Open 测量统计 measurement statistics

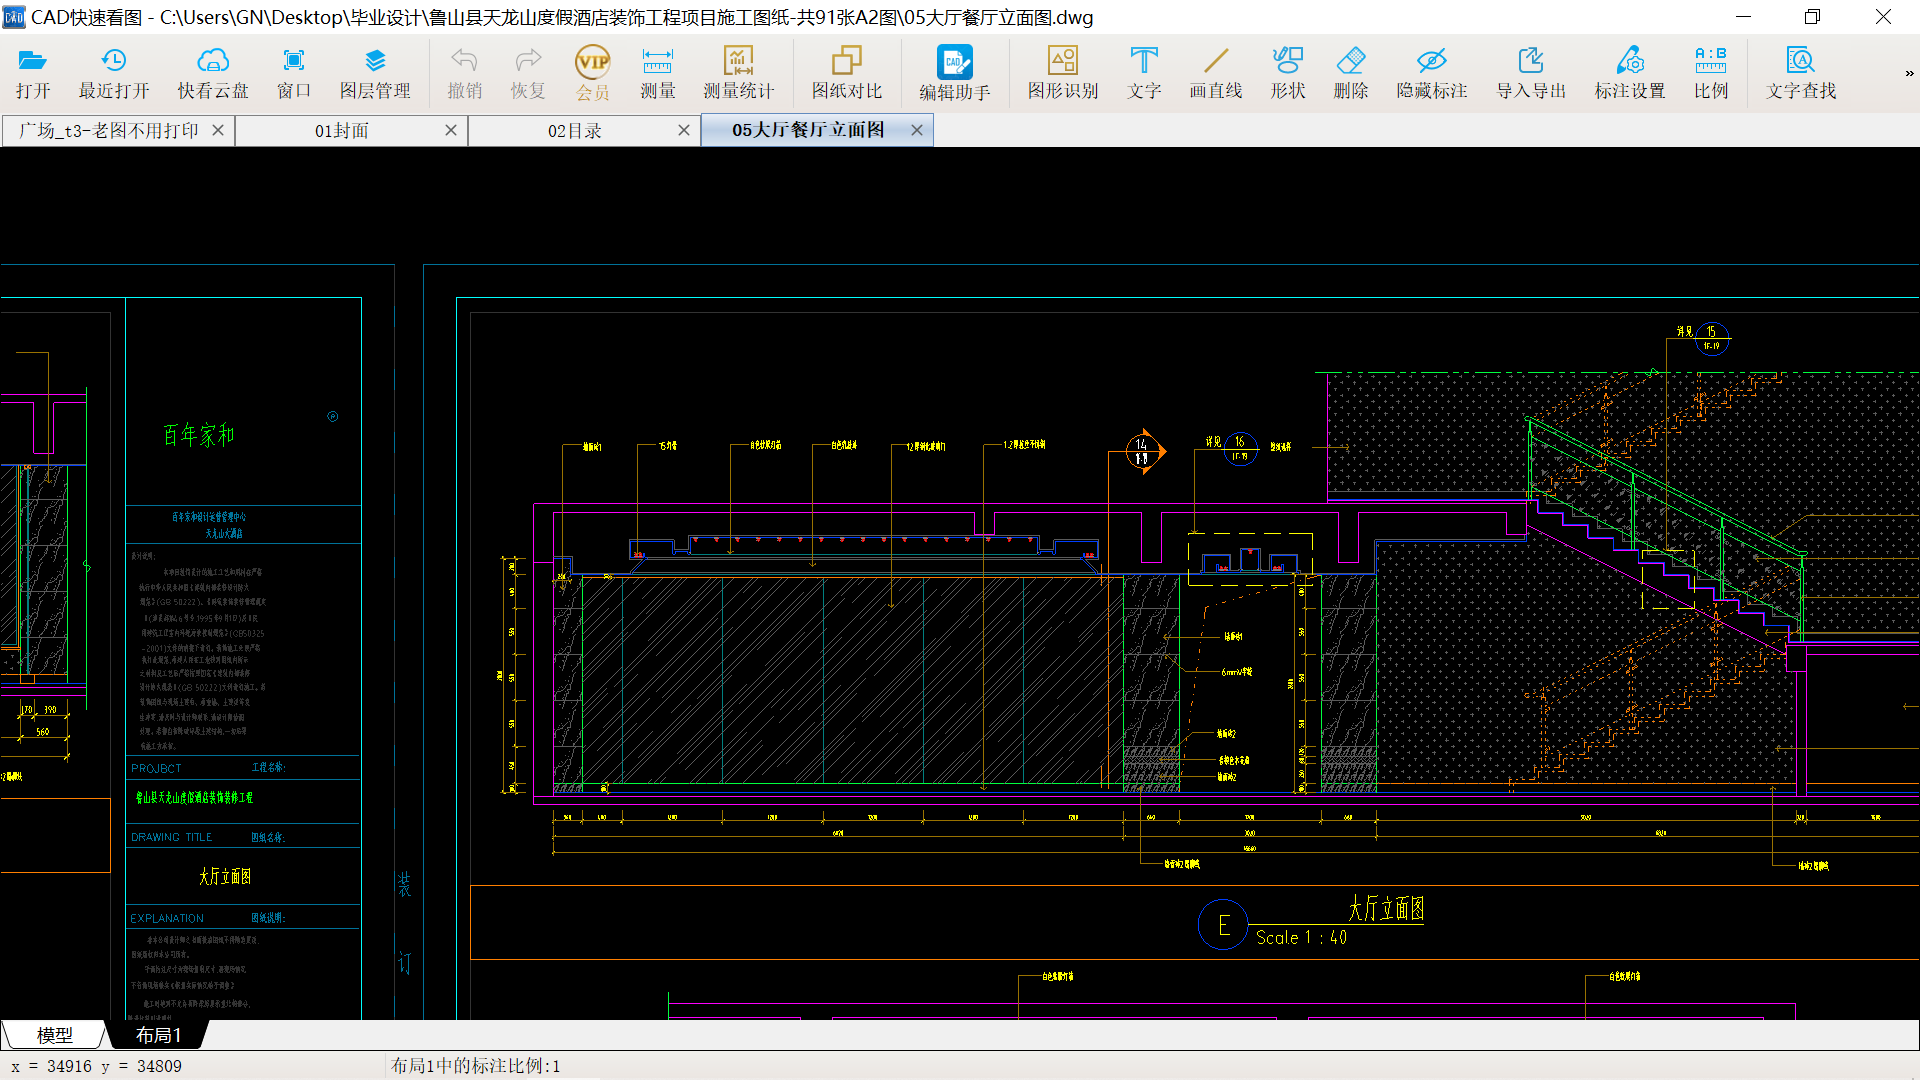point(738,73)
